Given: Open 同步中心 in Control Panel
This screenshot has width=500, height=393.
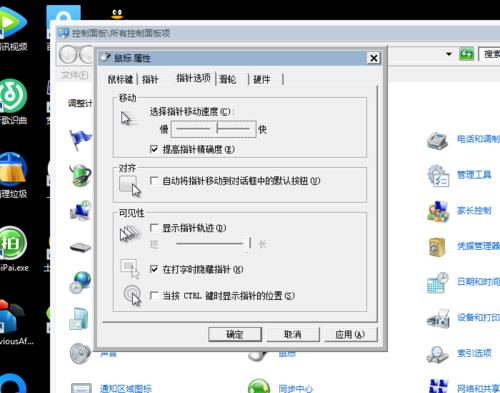Looking at the screenshot, I should click(295, 388).
